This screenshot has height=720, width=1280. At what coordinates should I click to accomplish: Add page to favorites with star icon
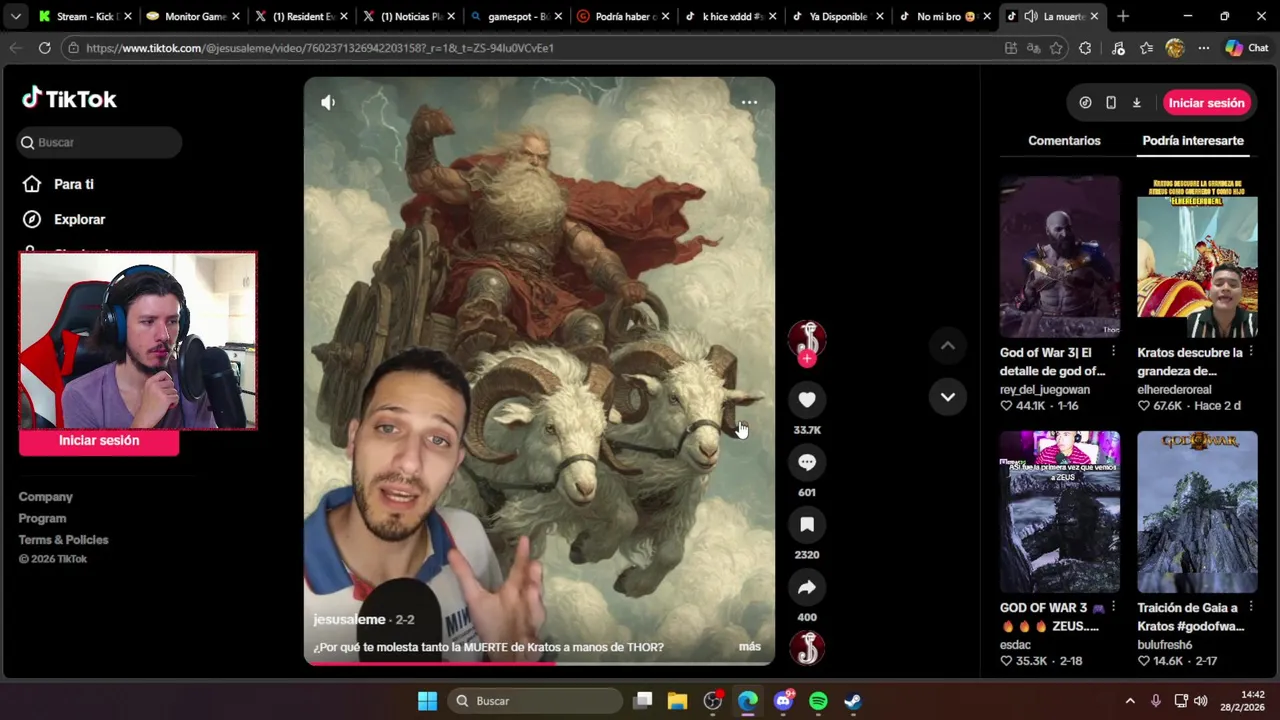click(1056, 48)
